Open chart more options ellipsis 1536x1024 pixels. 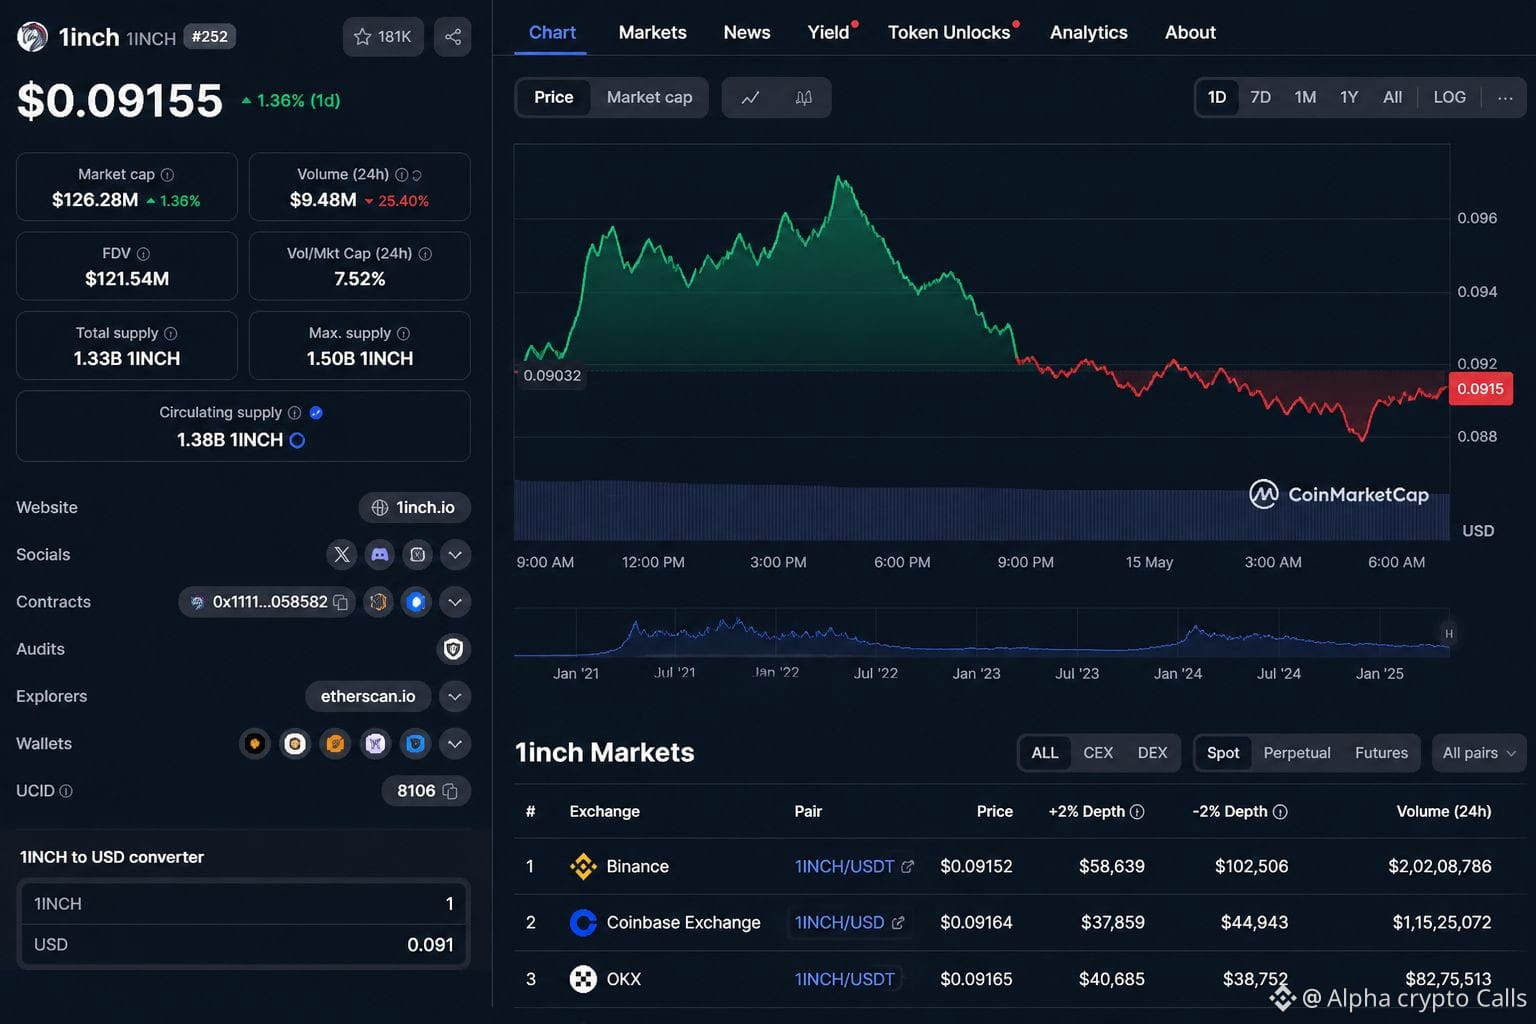coord(1505,98)
